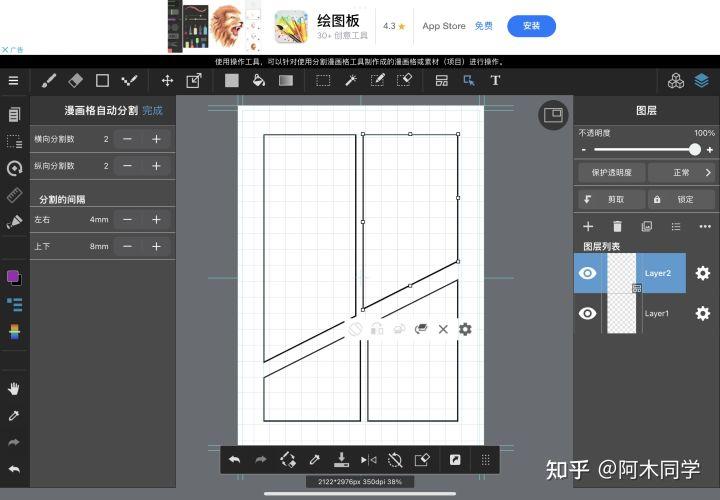Duplicate layer icon in layer panel
The height and width of the screenshot is (500, 720).
tap(647, 226)
